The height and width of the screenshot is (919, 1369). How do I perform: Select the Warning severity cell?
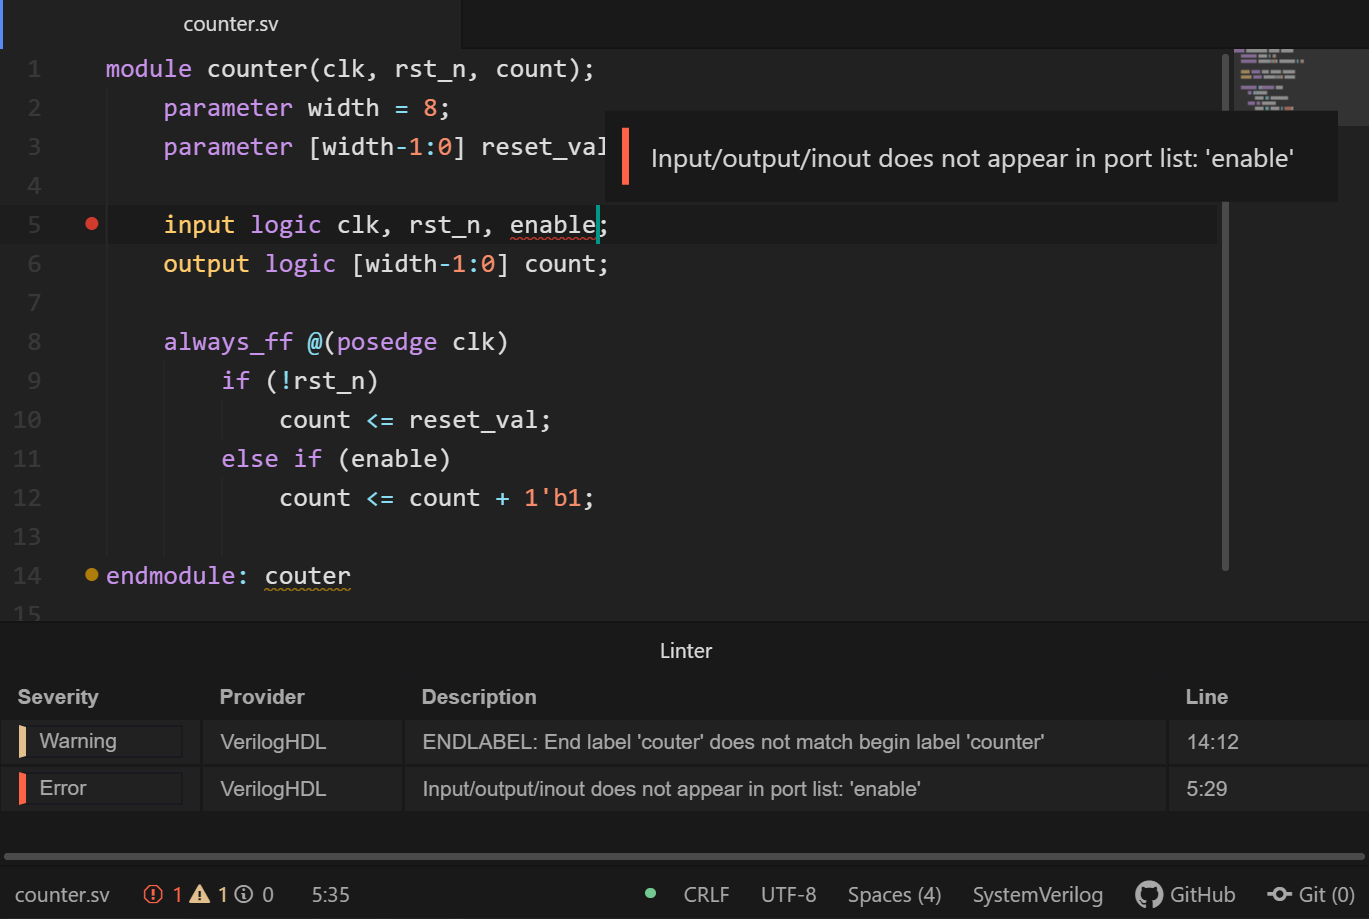pos(100,742)
